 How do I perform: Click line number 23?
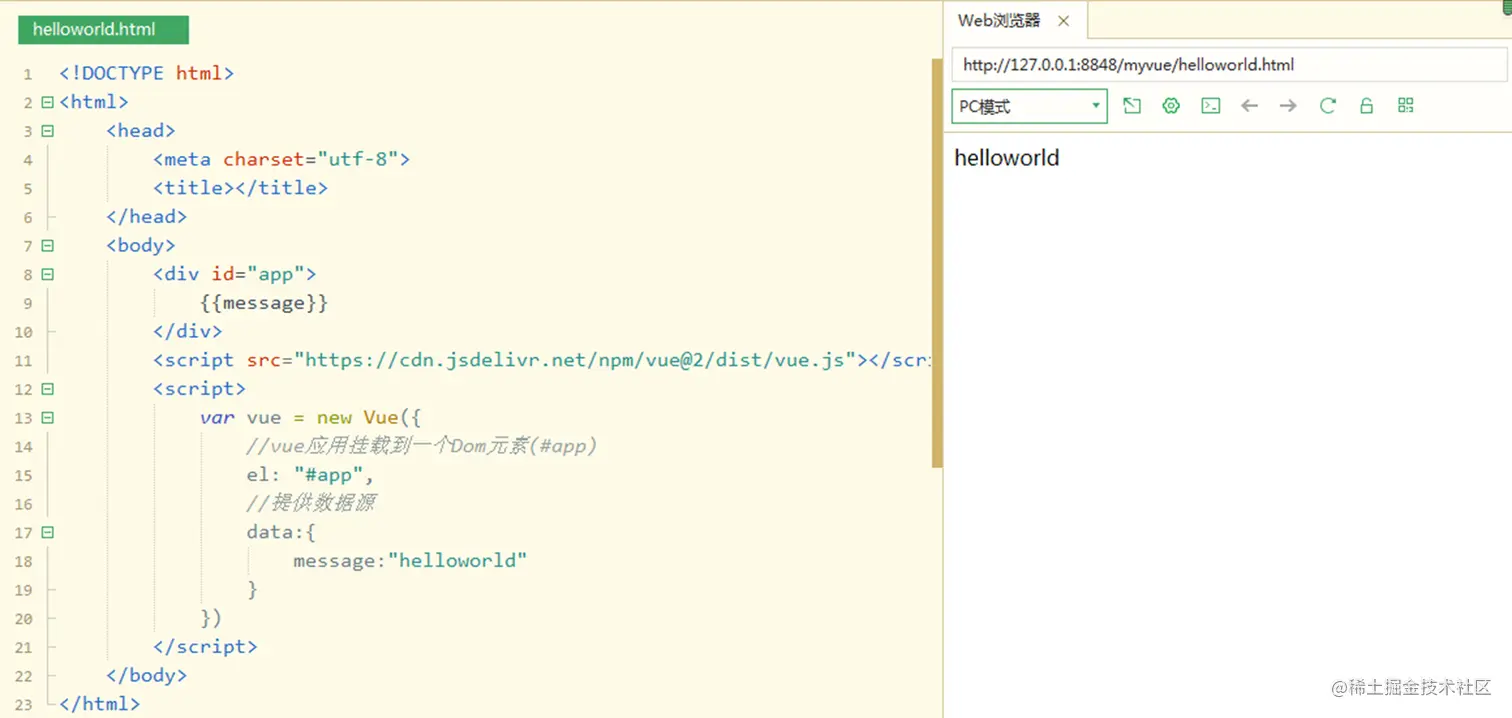[24, 705]
